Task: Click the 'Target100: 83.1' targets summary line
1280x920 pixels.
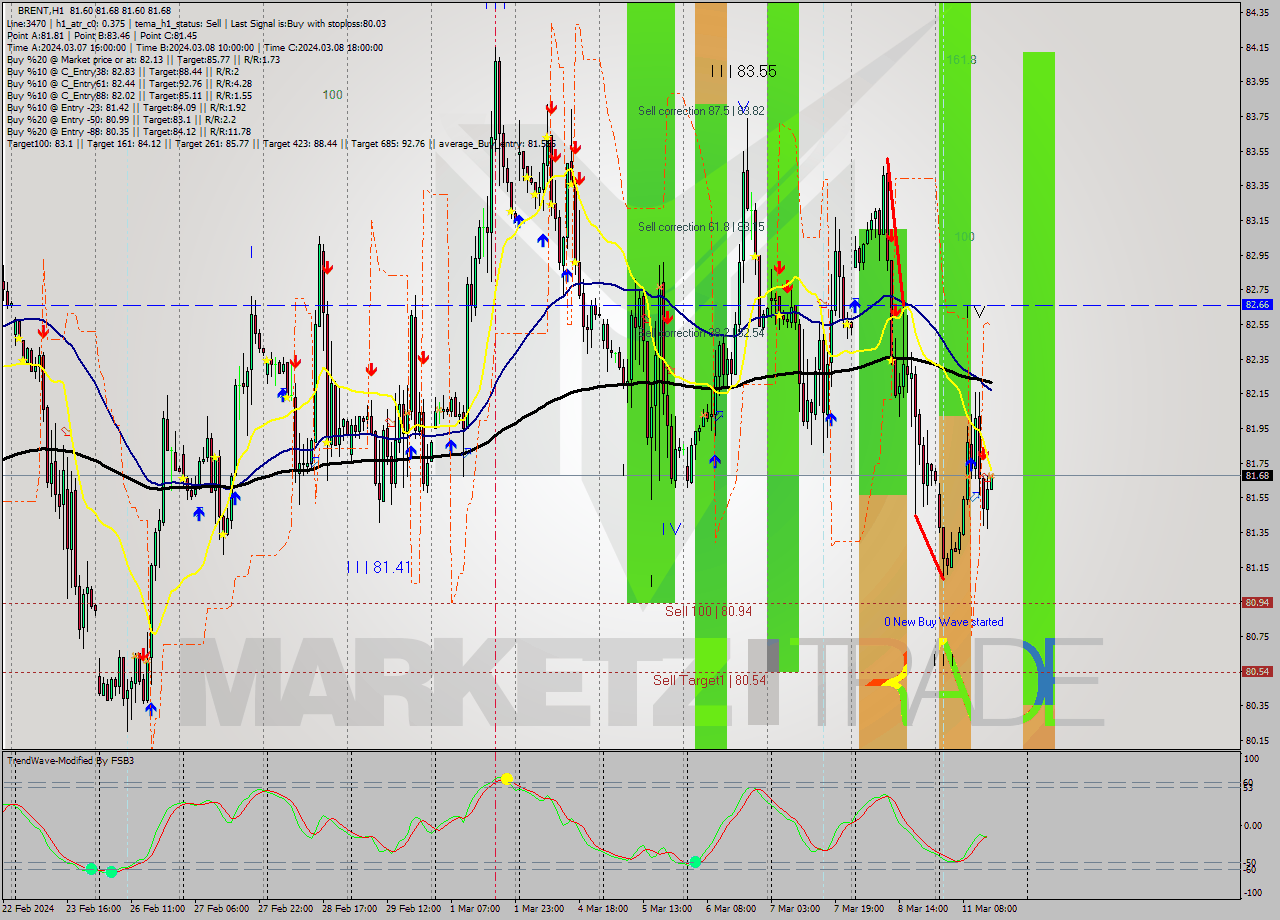Action: click(x=280, y=144)
